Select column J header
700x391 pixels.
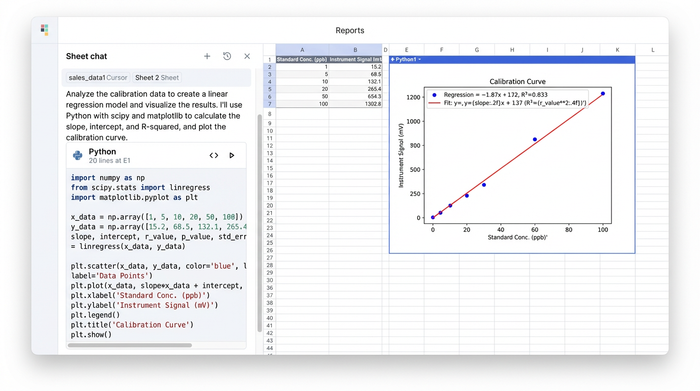pyautogui.click(x=583, y=50)
